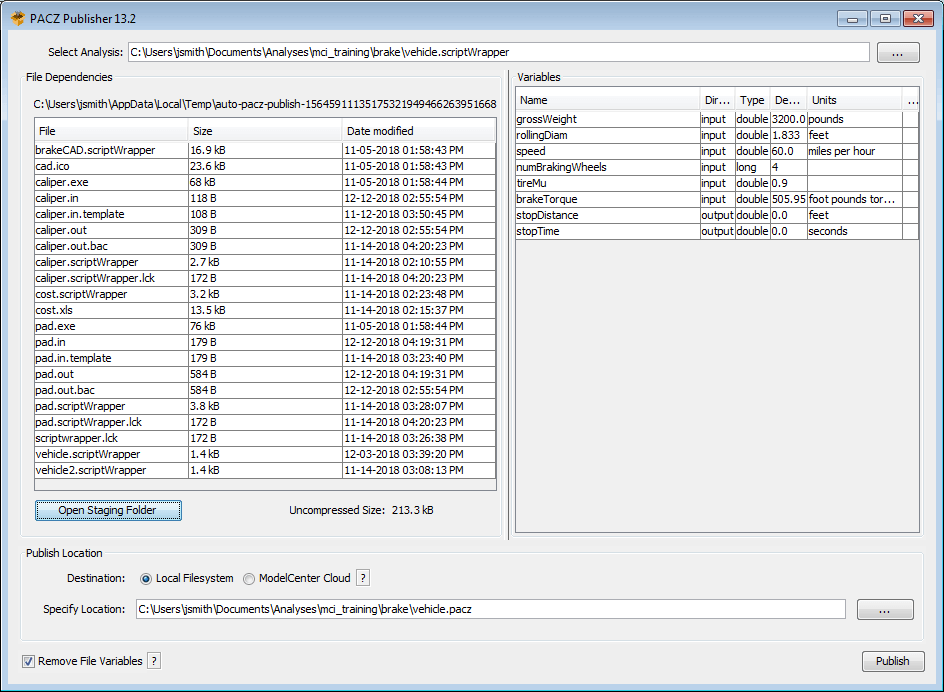Image resolution: width=944 pixels, height=692 pixels.
Task: Select the caliper.scriptWrapper.lck file row
Action: click(x=266, y=278)
